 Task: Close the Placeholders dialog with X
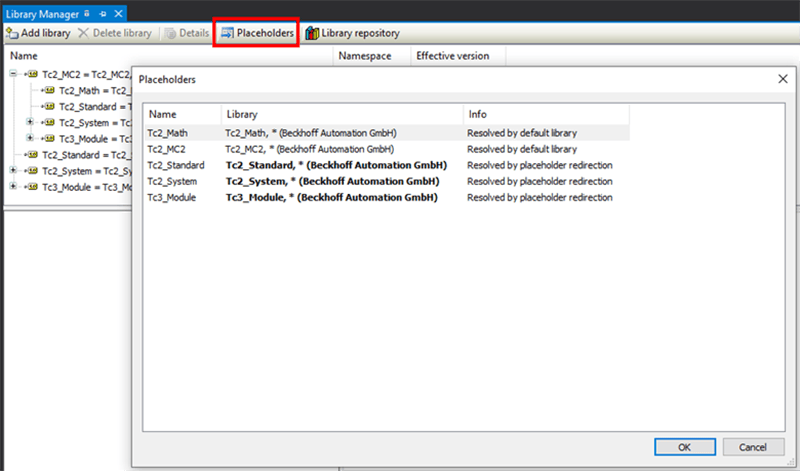click(783, 79)
